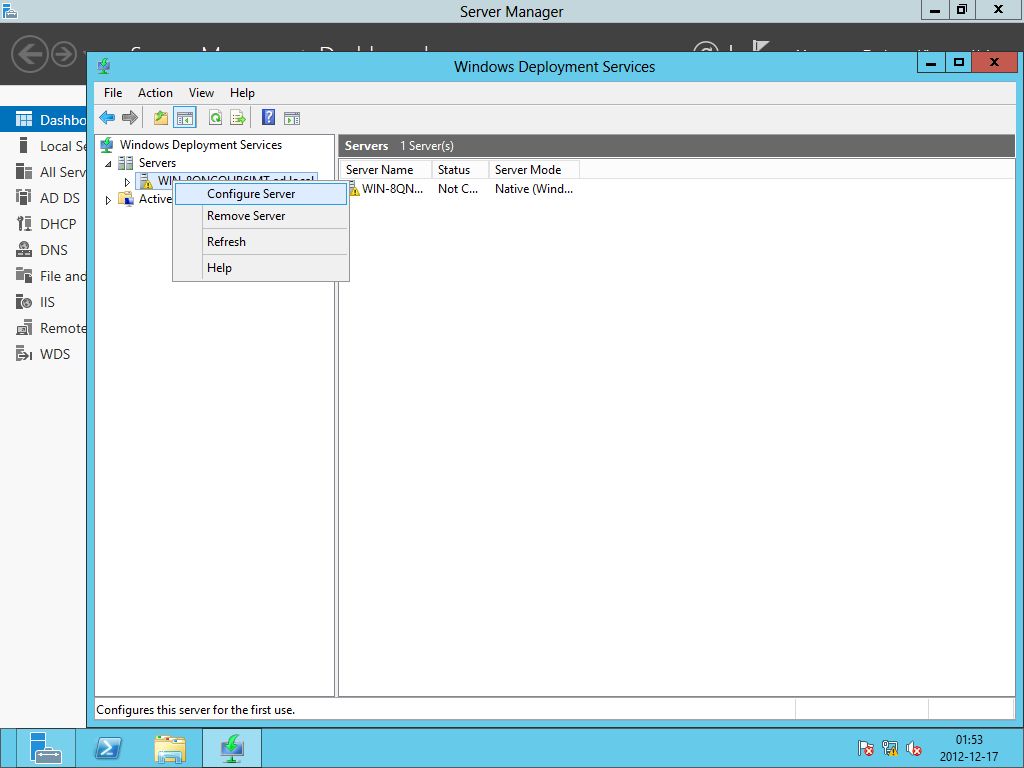The width and height of the screenshot is (1024, 768).
Task: Click the gray Forward arrow in WDS toolbar
Action: click(130, 118)
